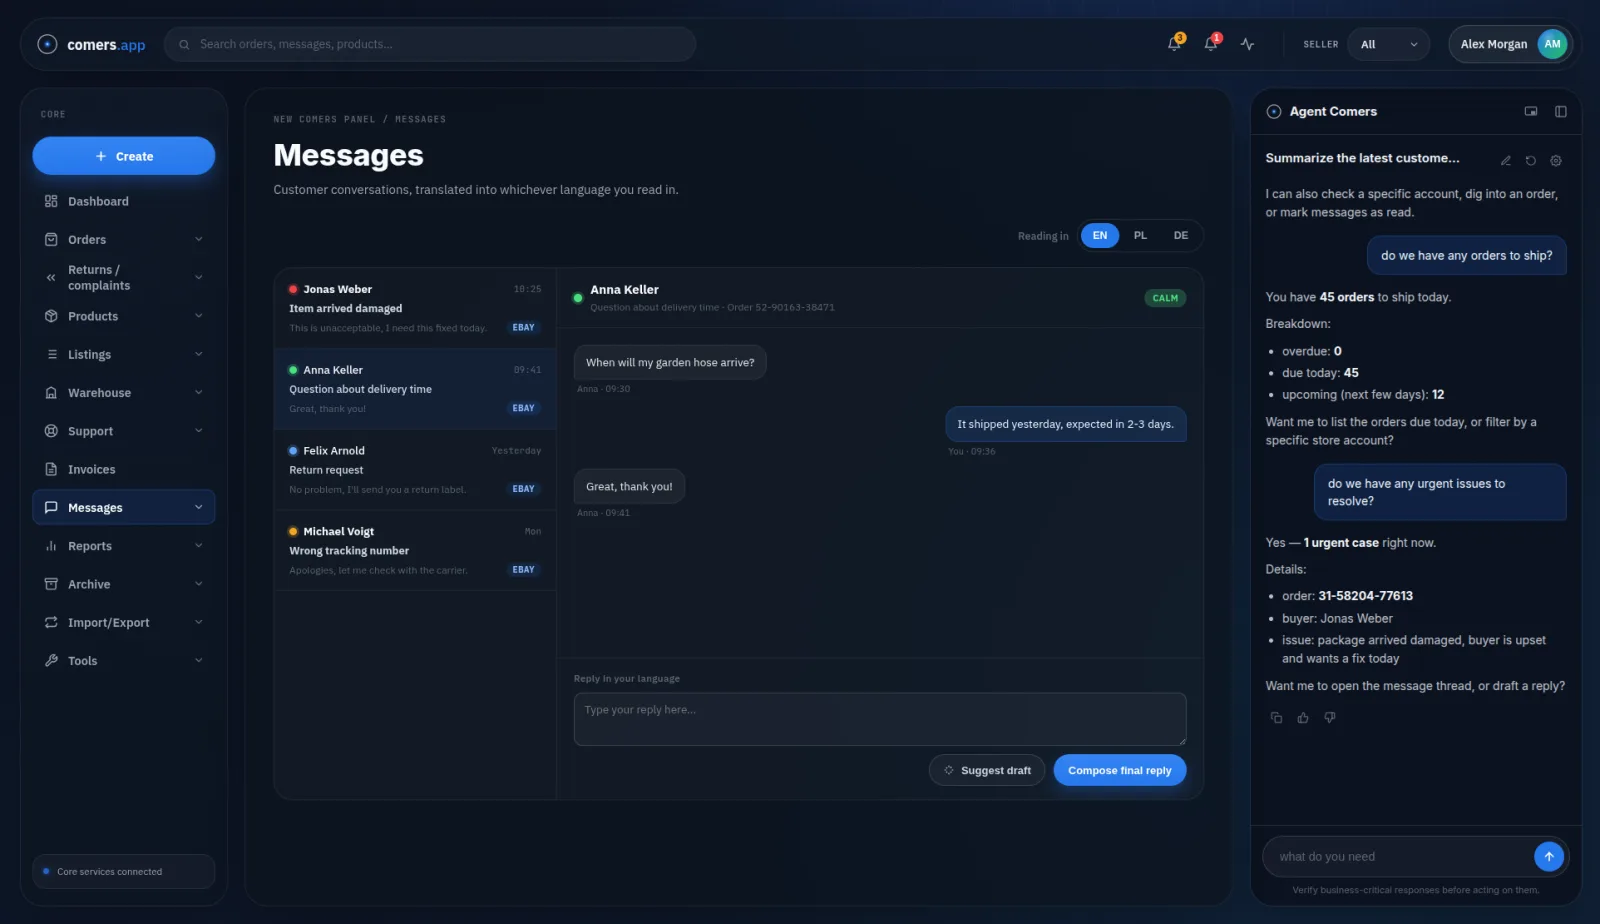Screen dimensions: 1600x924
Task: Give thumbs up to agent response
Action: (x=1303, y=717)
